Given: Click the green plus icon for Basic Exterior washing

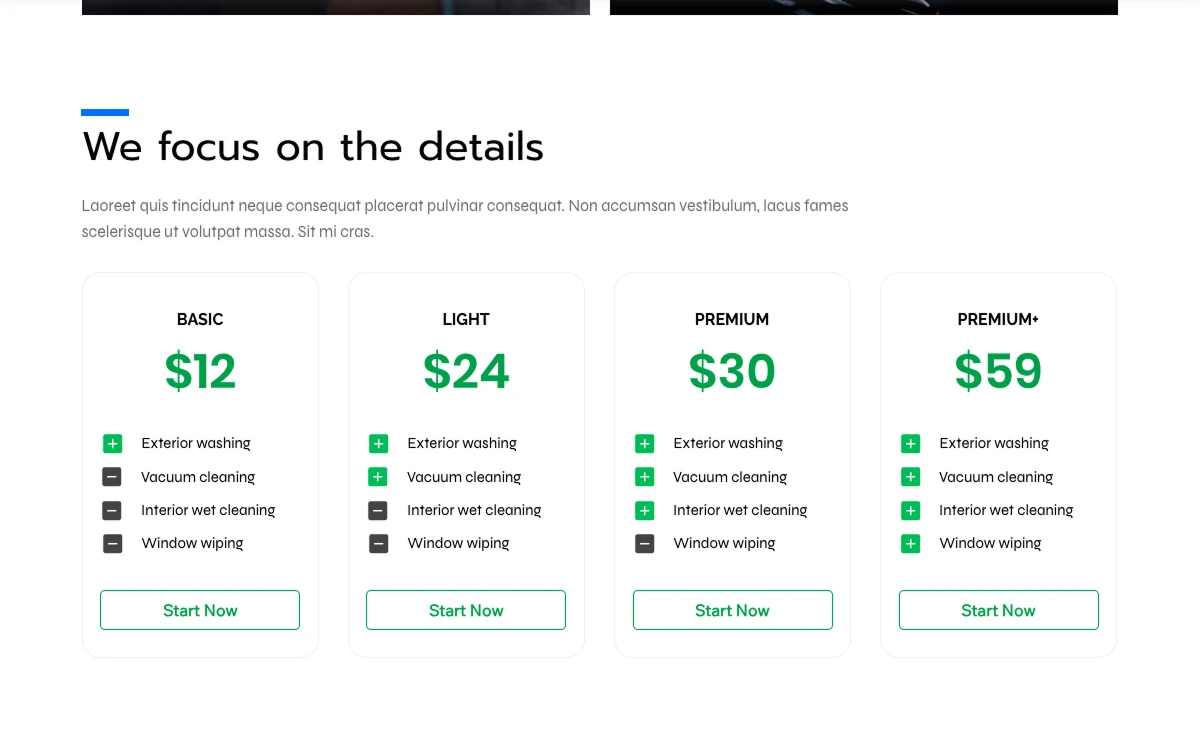Looking at the screenshot, I should (x=112, y=443).
